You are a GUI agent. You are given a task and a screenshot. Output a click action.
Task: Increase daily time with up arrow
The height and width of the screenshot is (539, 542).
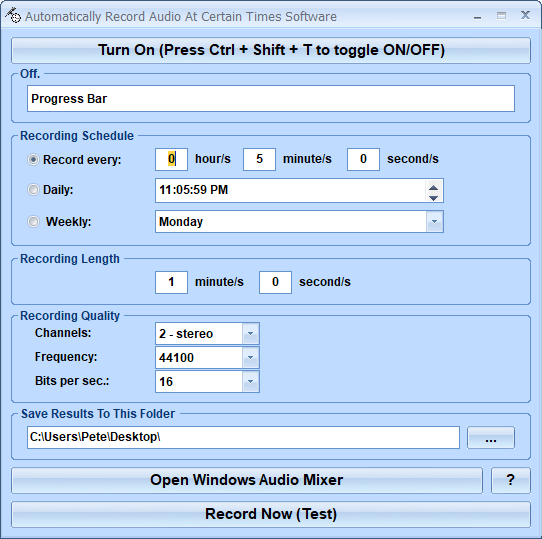433,187
